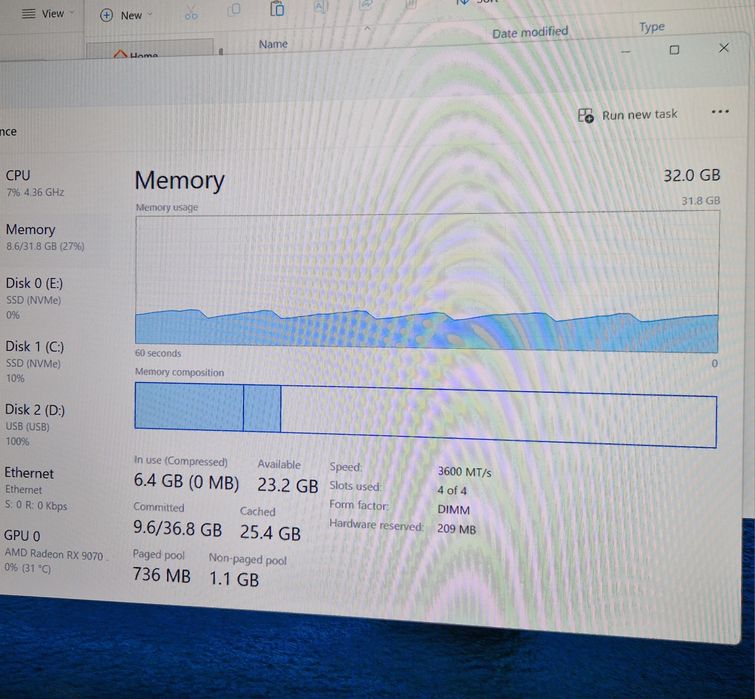The image size is (755, 699).
Task: Click the 'DIMM' form factor value
Action: tap(453, 509)
